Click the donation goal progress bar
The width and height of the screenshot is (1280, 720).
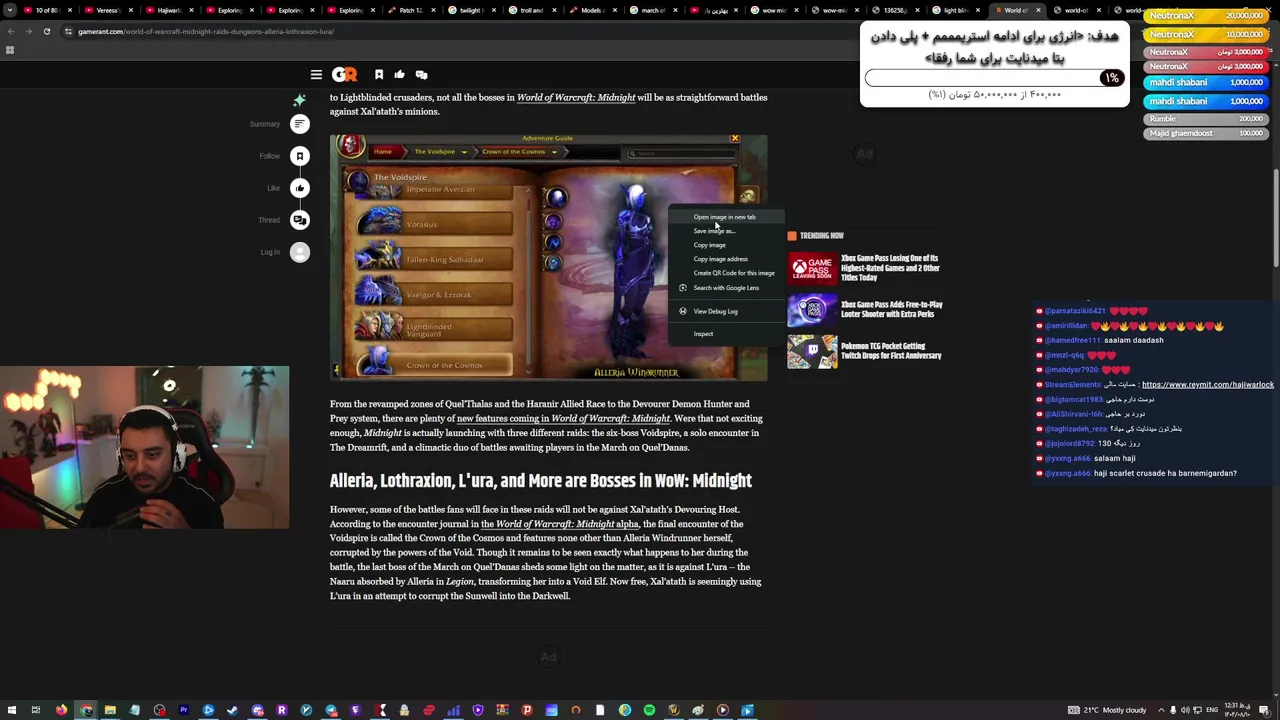click(x=995, y=78)
